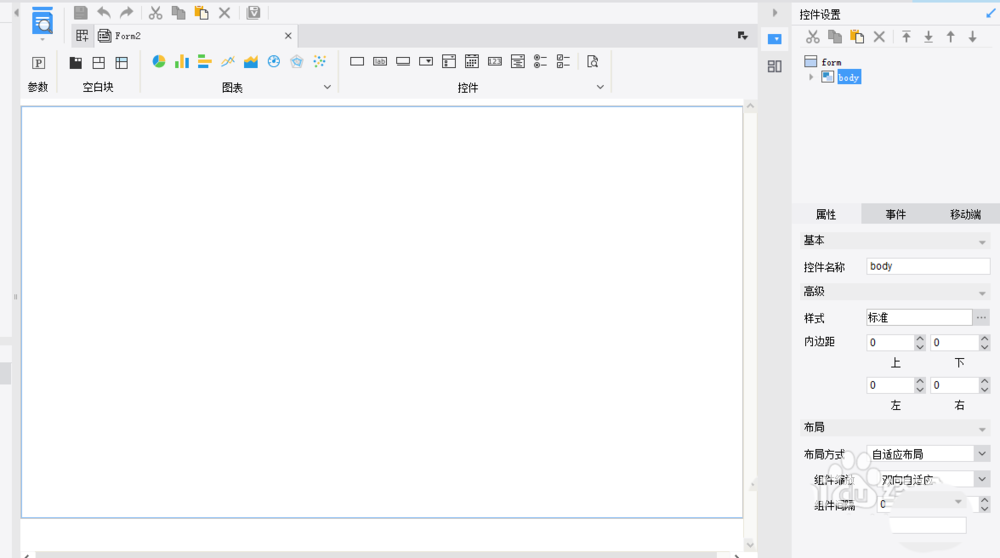Viewport: 1000px width, 558px height.
Task: Select the checkbox group widget
Action: coord(563,62)
